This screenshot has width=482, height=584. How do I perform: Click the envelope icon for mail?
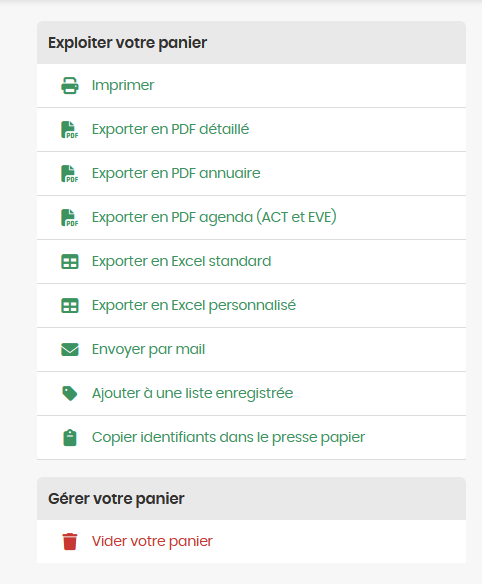pos(70,349)
